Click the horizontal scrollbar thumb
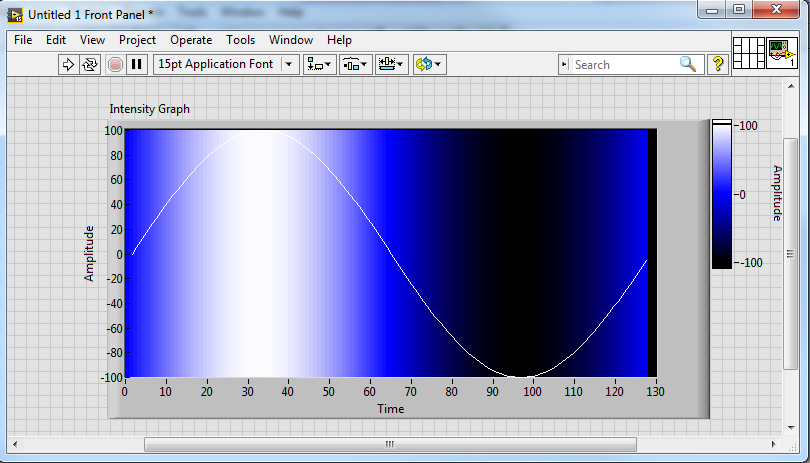The image size is (810, 463). (x=390, y=444)
